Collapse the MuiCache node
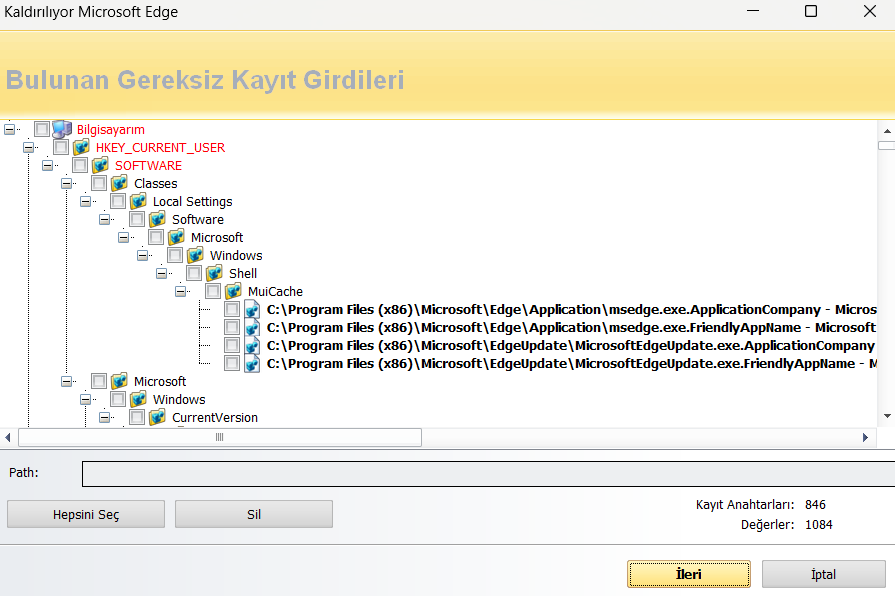Image resolution: width=895 pixels, height=596 pixels. [180, 291]
